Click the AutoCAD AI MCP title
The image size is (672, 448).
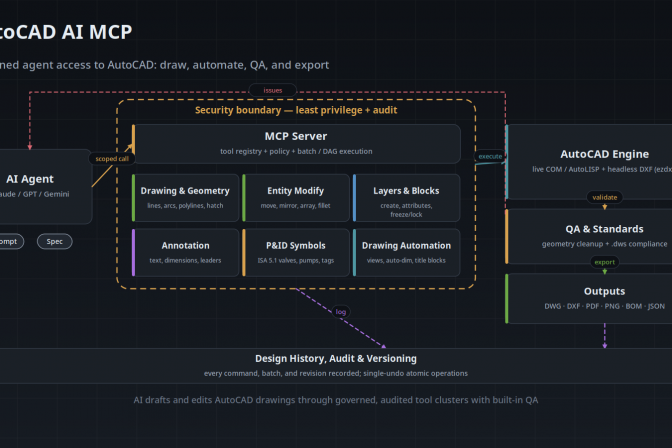(x=64, y=32)
